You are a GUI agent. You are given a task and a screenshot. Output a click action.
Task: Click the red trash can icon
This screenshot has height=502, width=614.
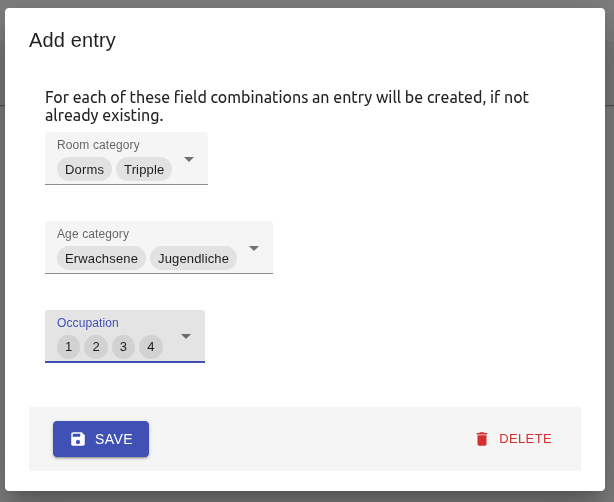click(x=482, y=439)
